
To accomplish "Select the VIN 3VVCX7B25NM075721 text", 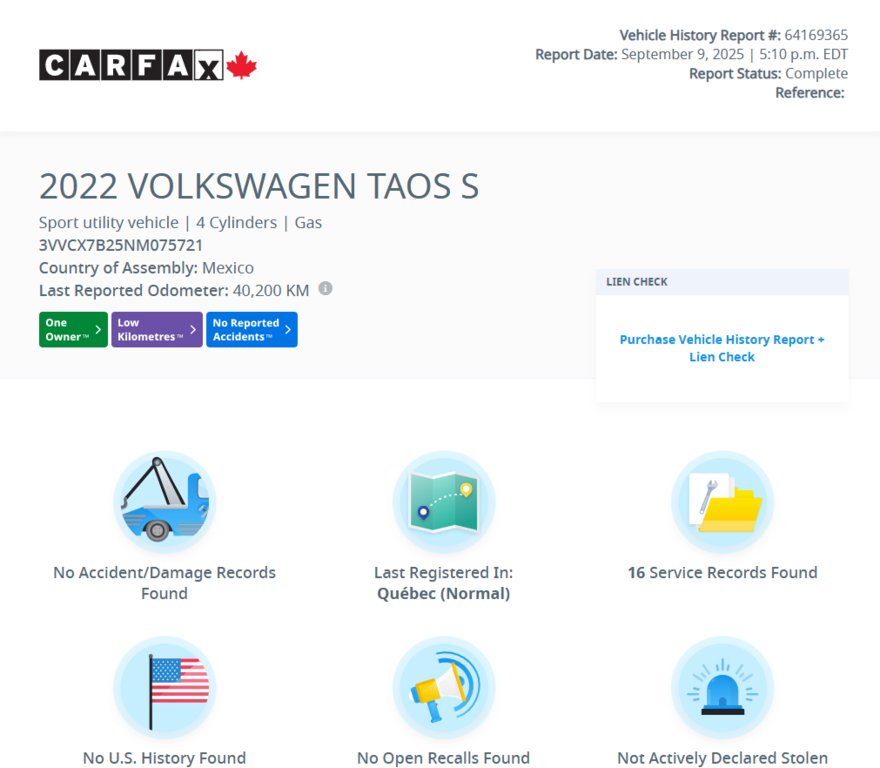I will (x=121, y=245).
